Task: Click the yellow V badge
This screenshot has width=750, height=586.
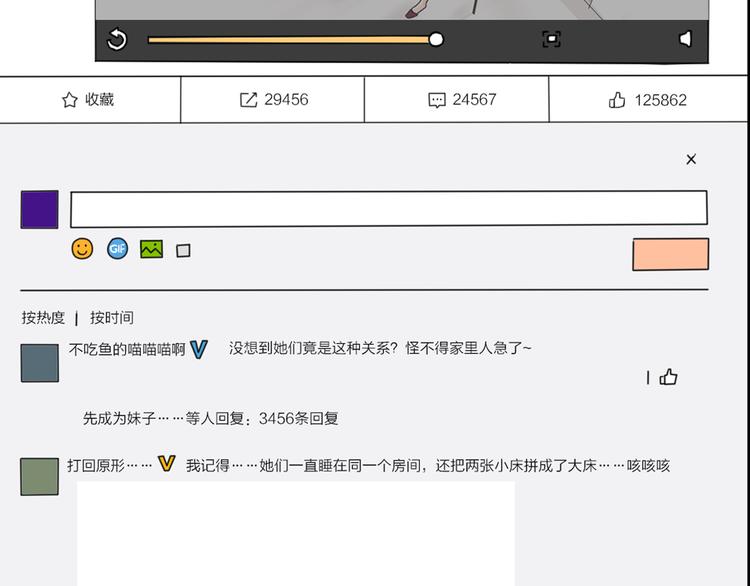Action: [x=166, y=464]
